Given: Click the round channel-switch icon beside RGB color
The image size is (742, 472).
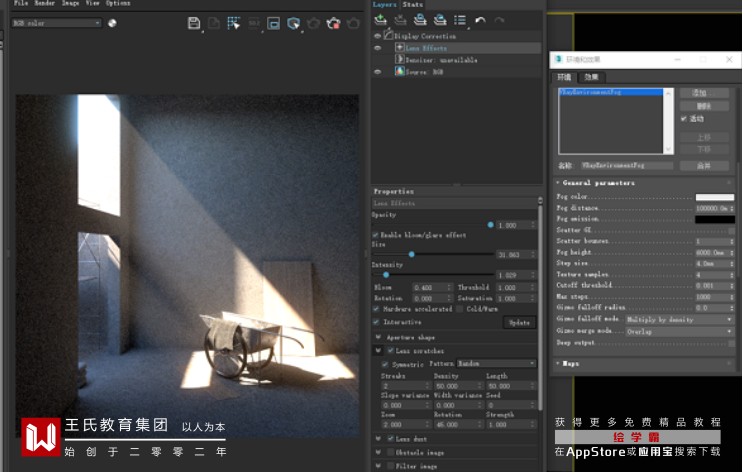Looking at the screenshot, I should click(x=112, y=23).
